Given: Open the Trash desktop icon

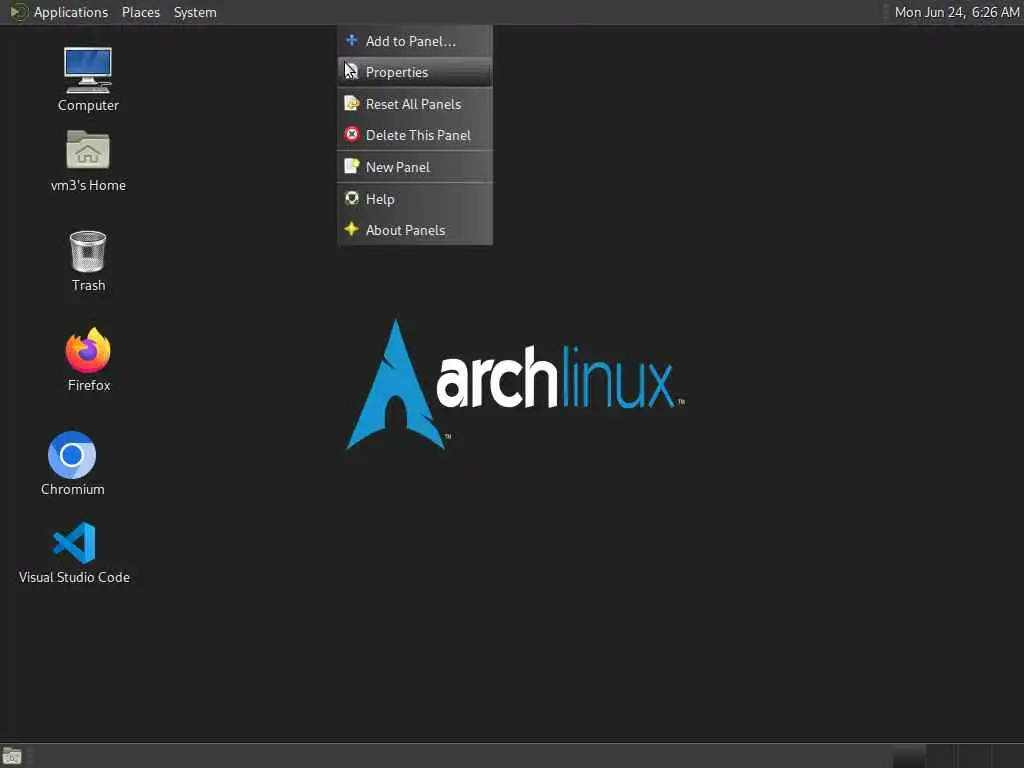Looking at the screenshot, I should [88, 261].
